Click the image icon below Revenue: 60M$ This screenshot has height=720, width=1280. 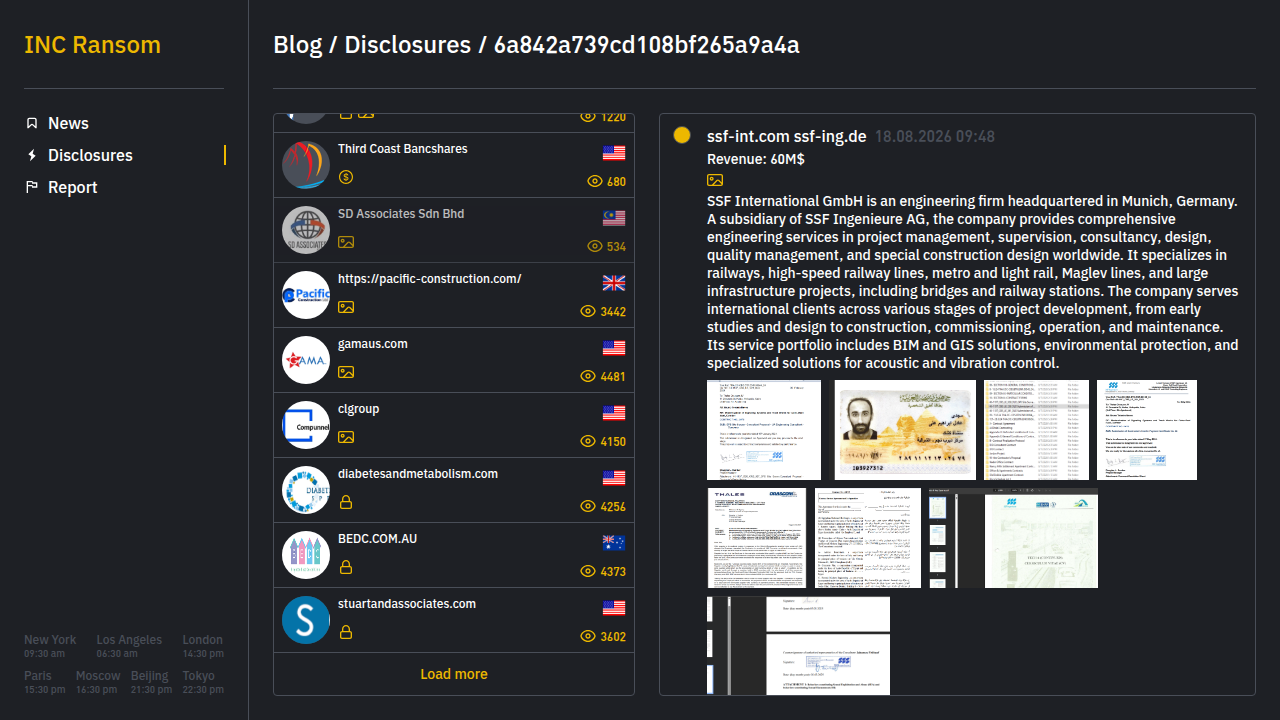click(715, 180)
